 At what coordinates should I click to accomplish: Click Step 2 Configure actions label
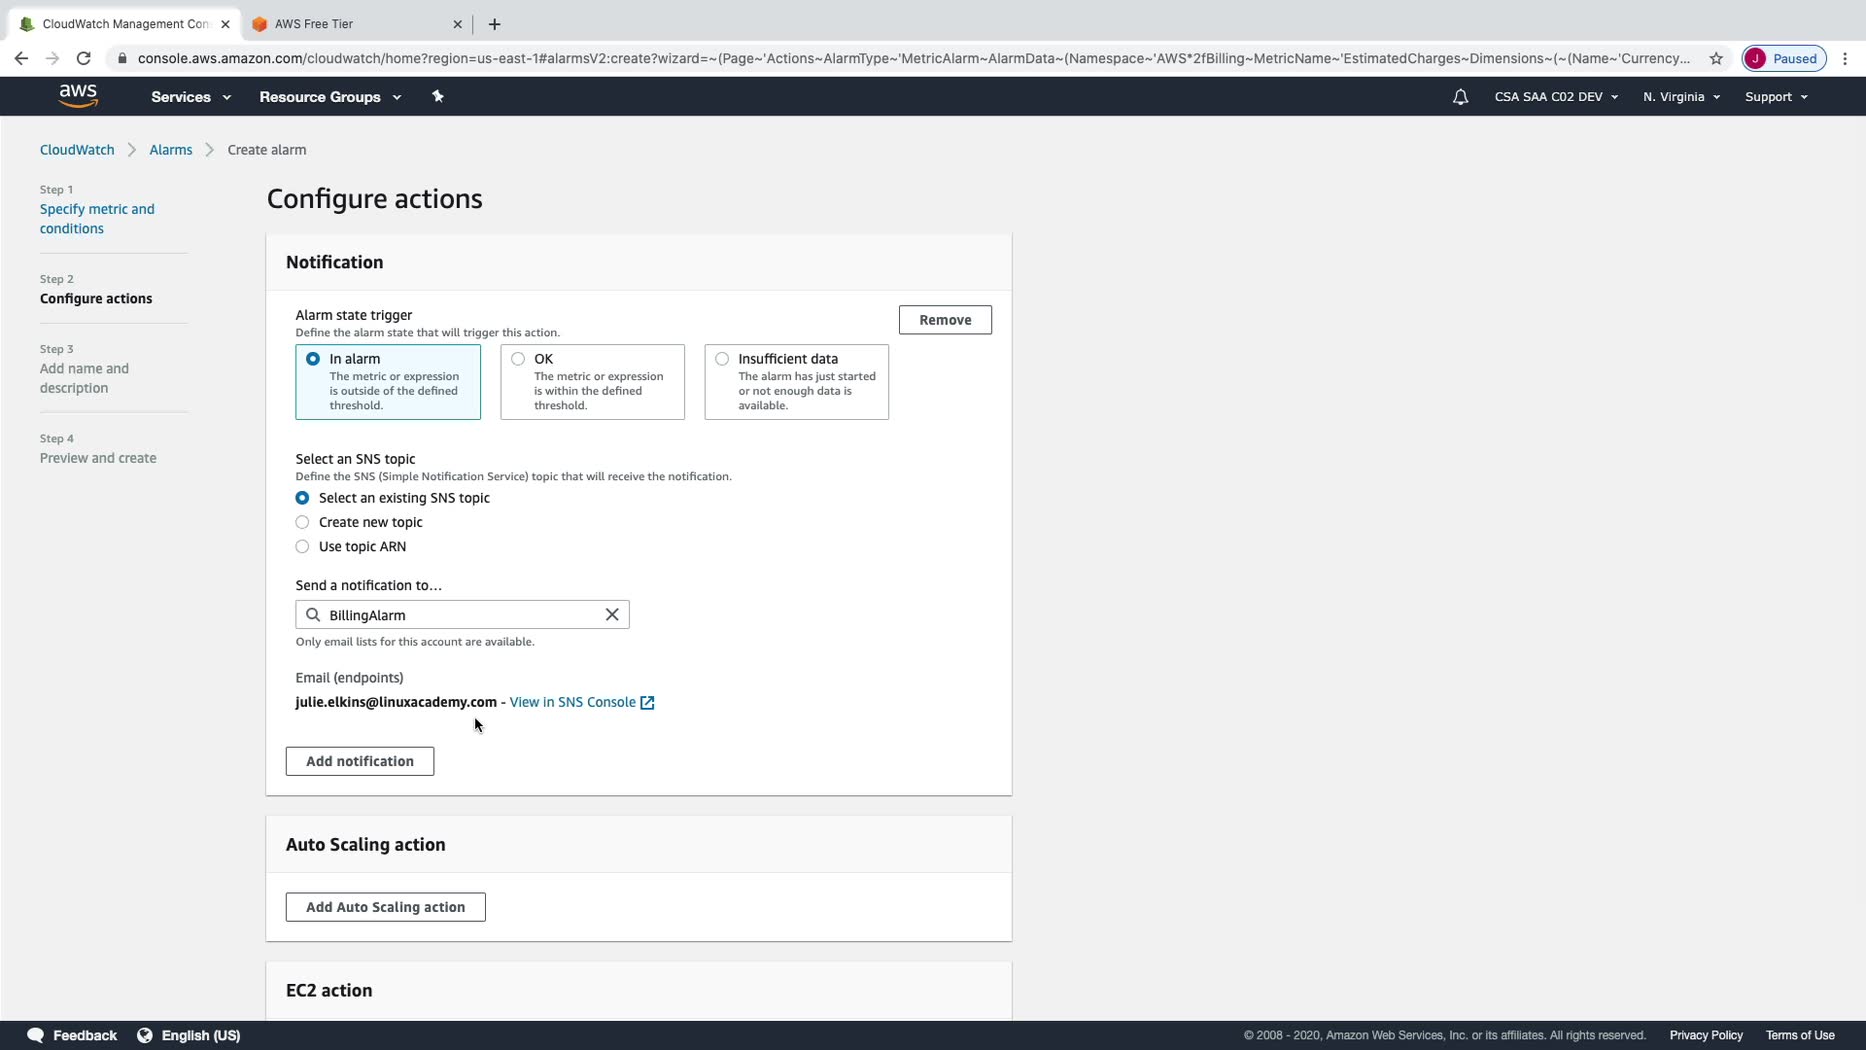96,298
